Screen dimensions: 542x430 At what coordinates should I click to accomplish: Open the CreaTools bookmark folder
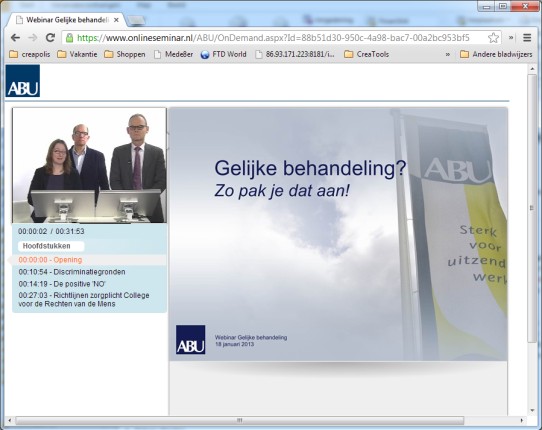367,54
